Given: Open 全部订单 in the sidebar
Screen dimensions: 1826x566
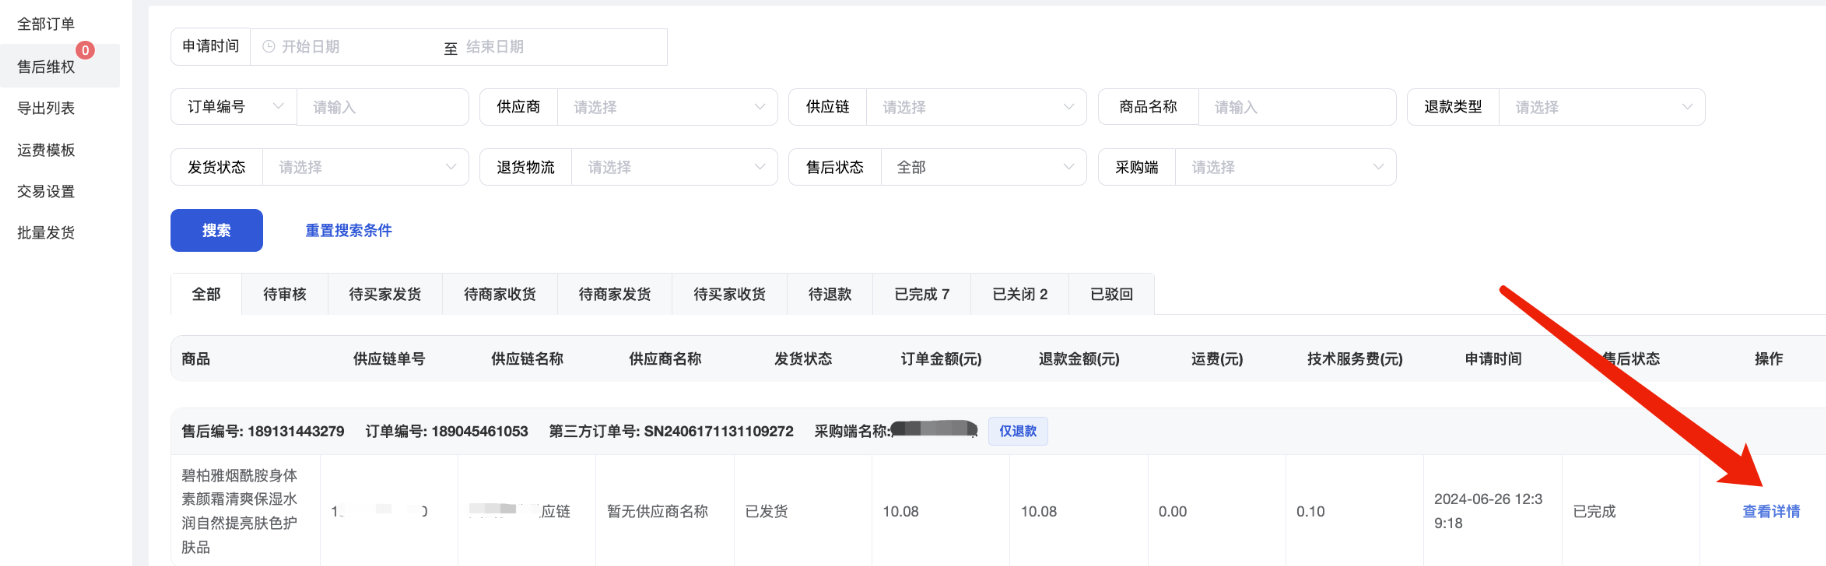Looking at the screenshot, I should (x=46, y=24).
